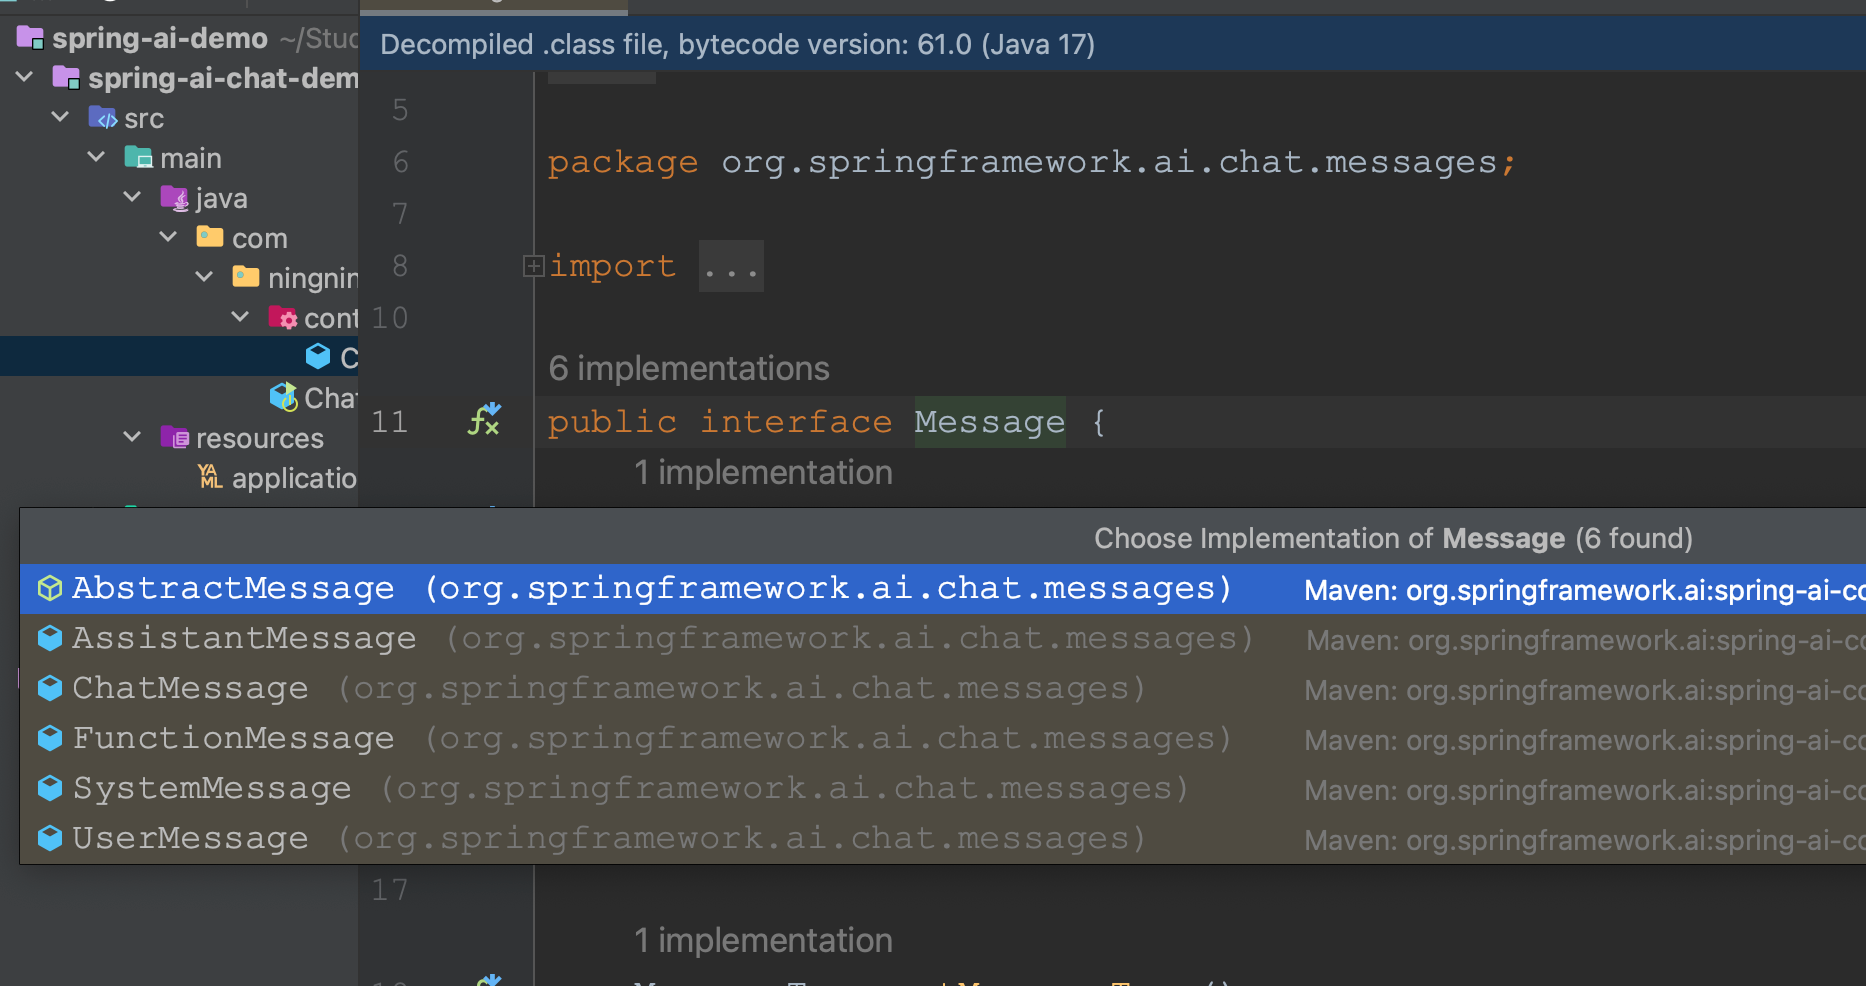Click the package keyword on line 6
The width and height of the screenshot is (1866, 986).
[623, 162]
